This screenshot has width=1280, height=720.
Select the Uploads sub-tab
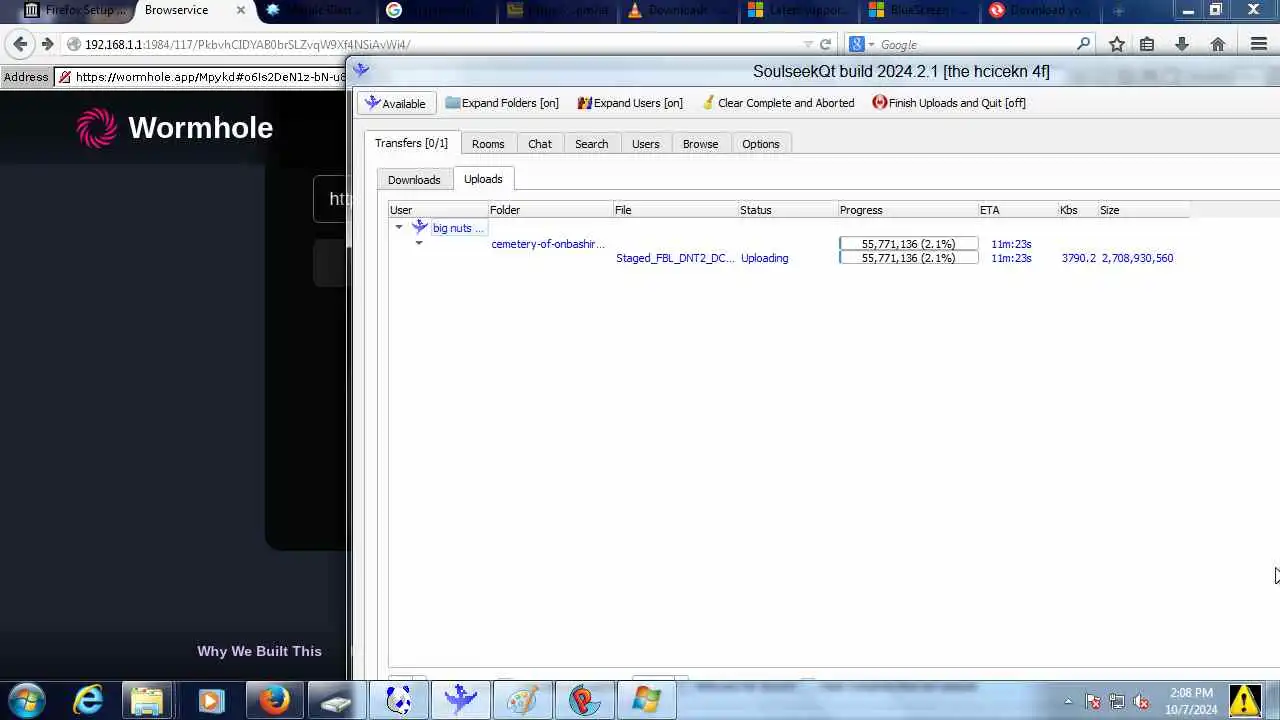click(483, 179)
